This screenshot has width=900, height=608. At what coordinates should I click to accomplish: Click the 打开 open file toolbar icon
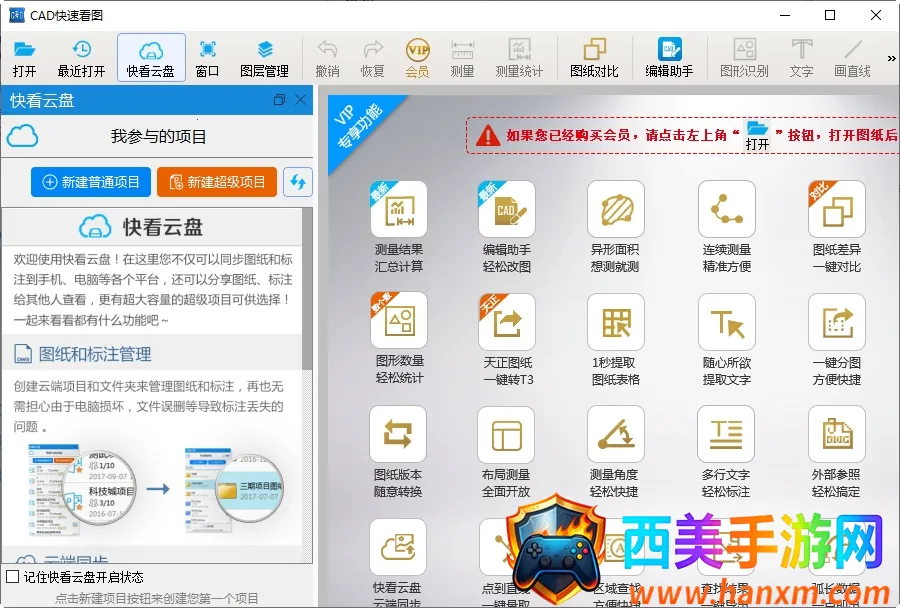pos(25,58)
